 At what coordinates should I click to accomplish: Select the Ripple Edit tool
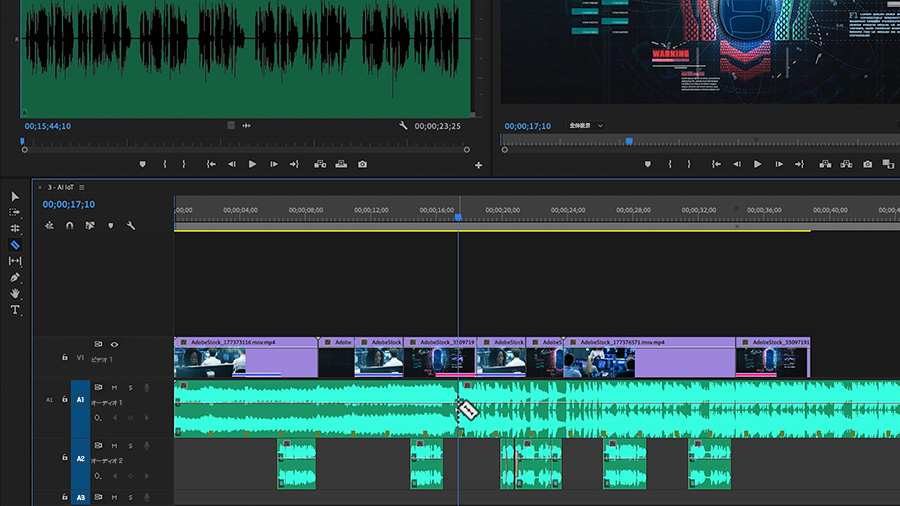coord(15,228)
